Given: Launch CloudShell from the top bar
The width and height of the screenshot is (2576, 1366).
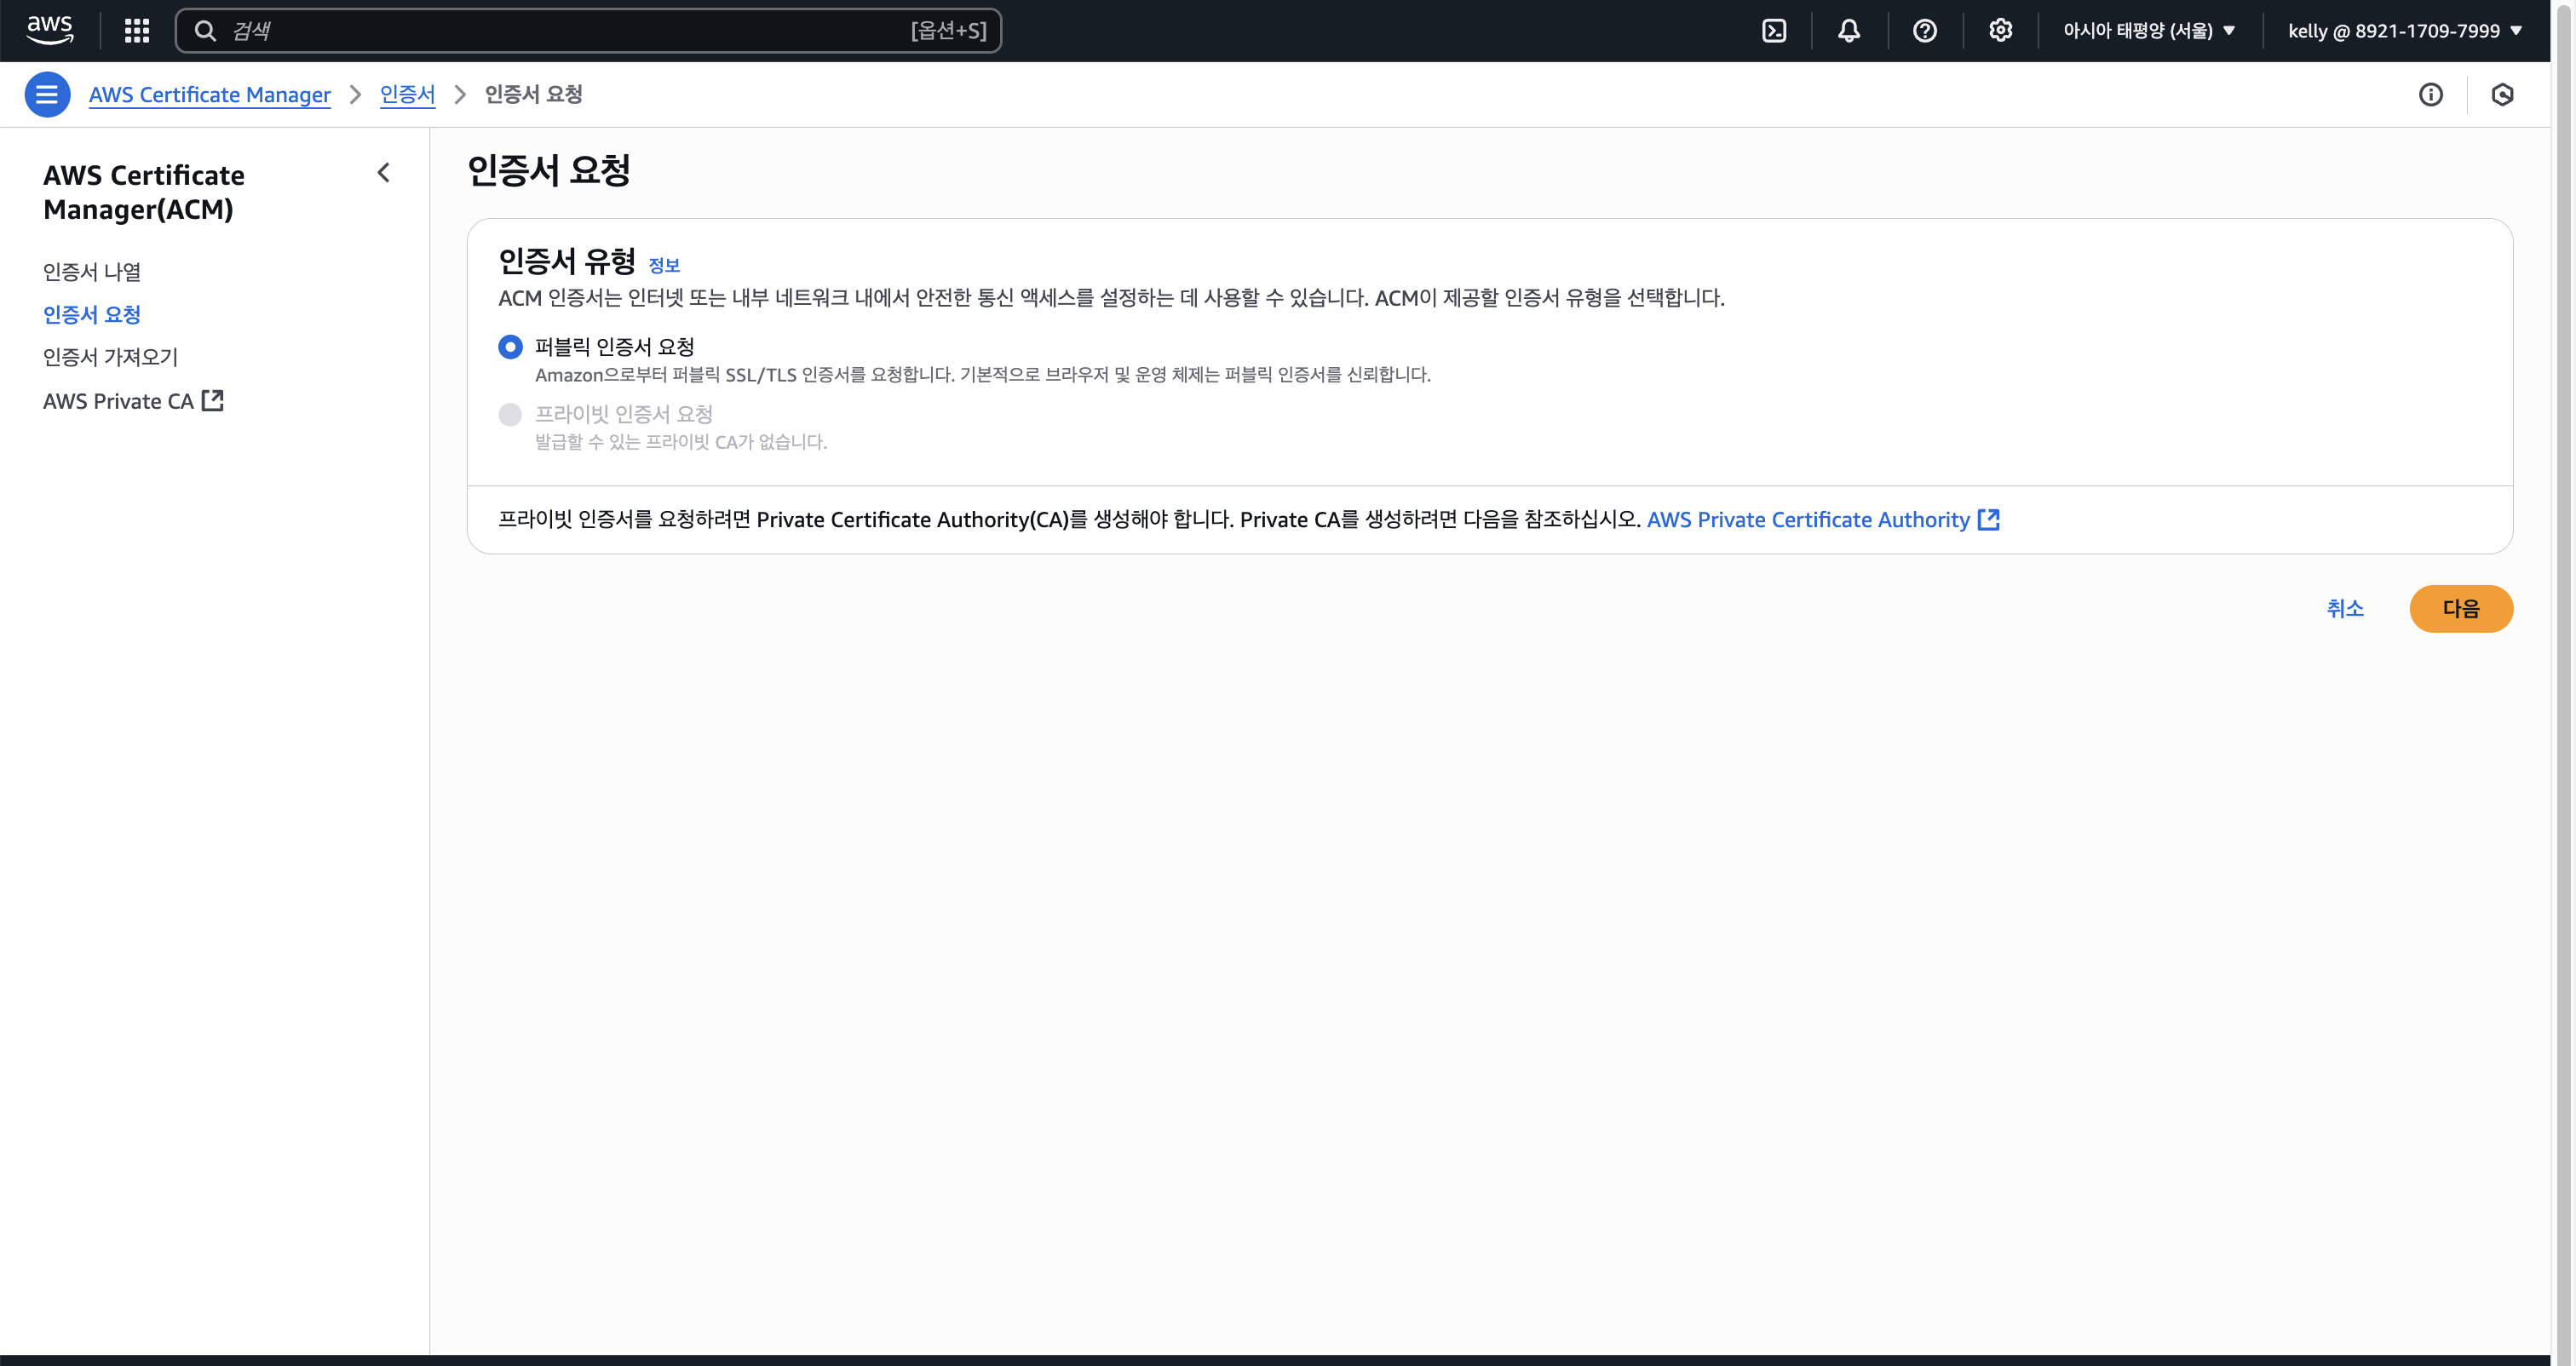Looking at the screenshot, I should pyautogui.click(x=1774, y=30).
